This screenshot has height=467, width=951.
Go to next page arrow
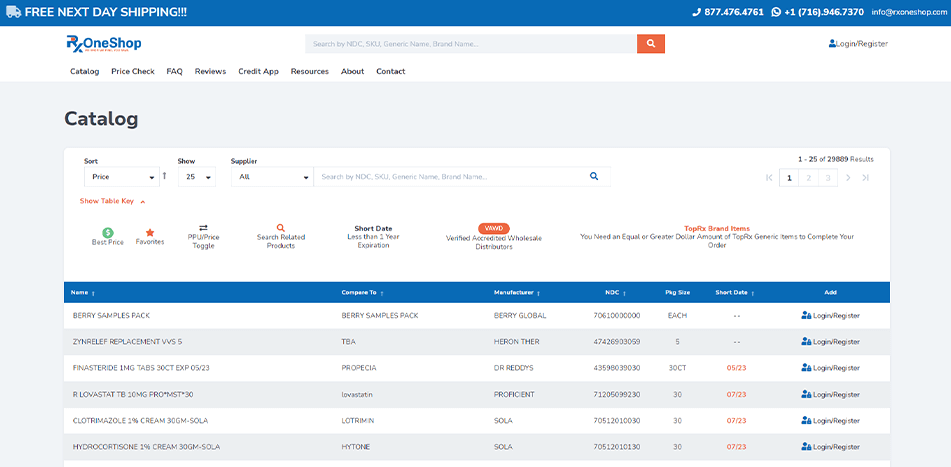click(848, 178)
